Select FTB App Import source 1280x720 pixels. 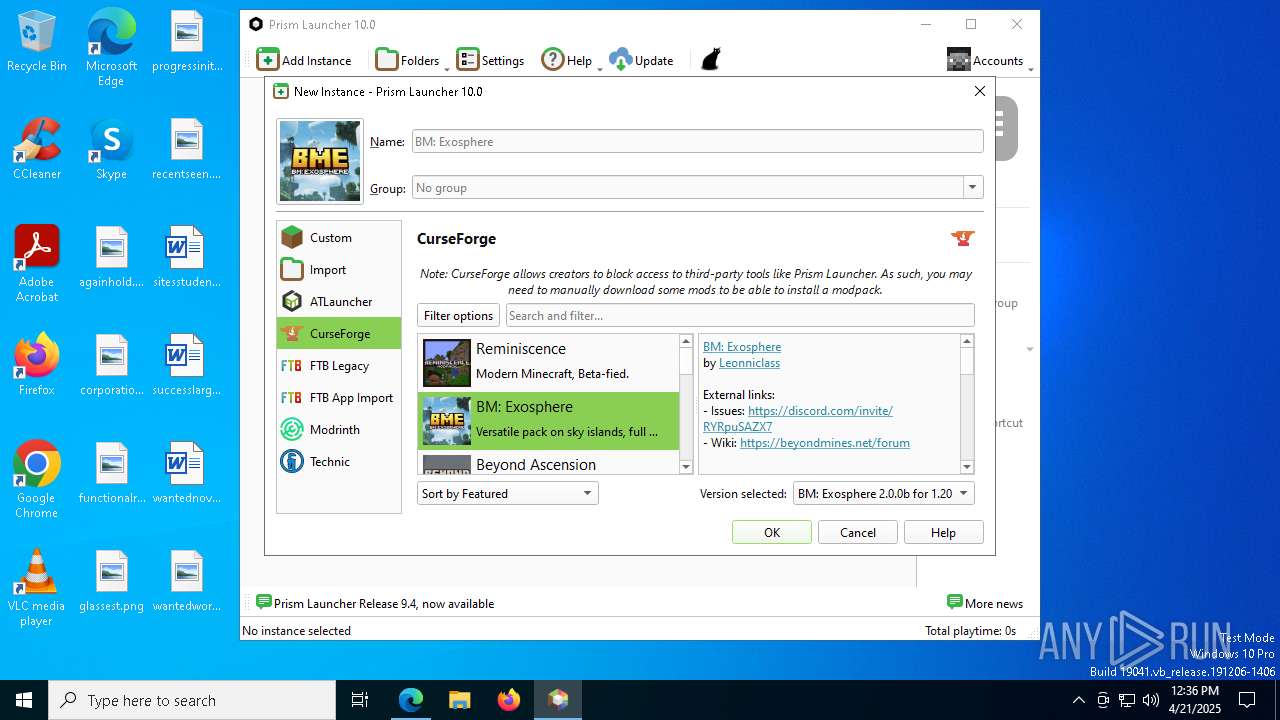[x=339, y=397]
